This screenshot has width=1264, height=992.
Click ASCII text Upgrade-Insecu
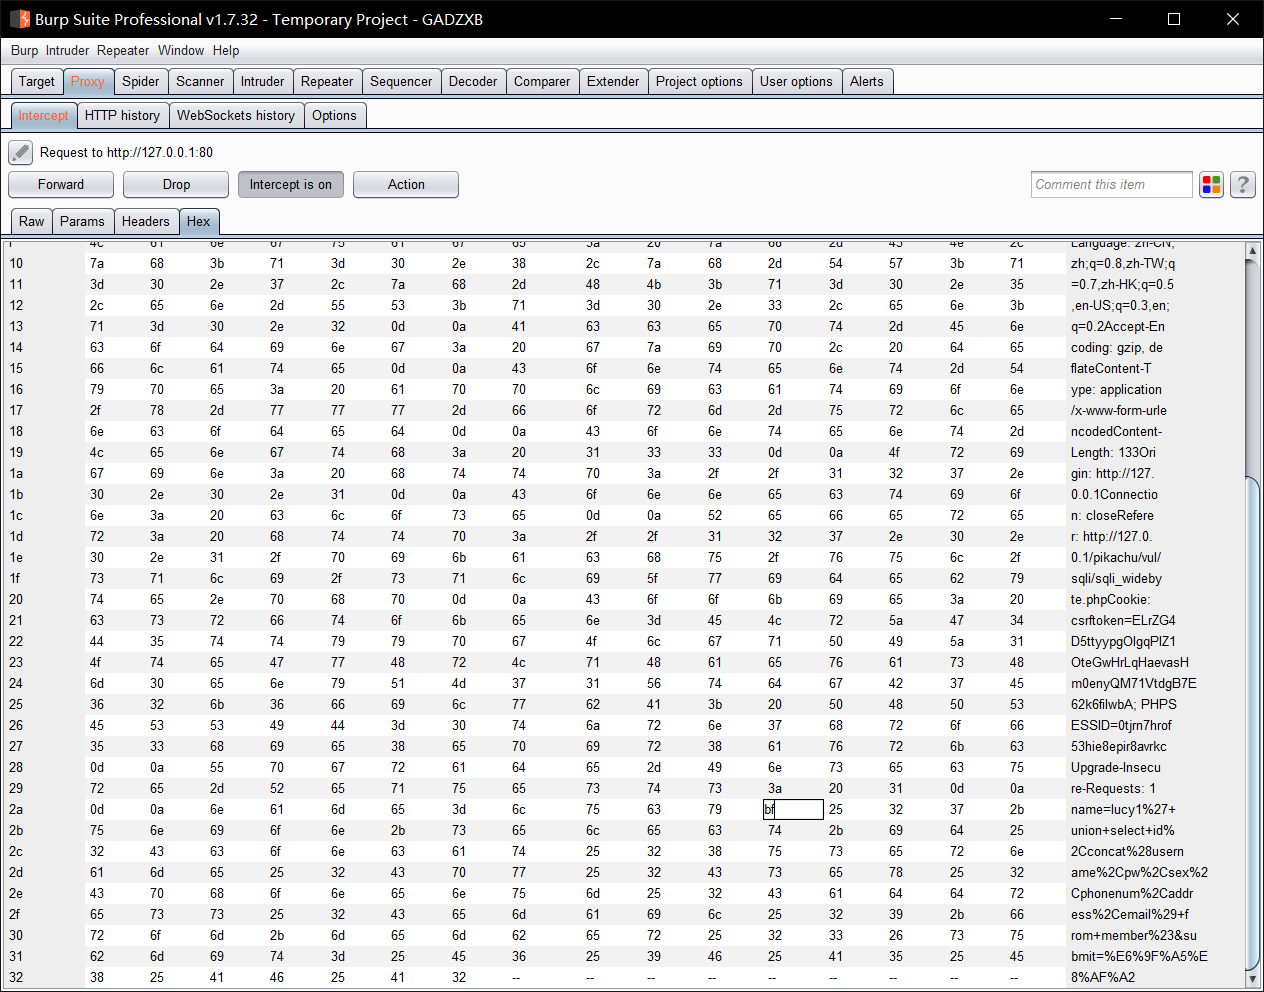coord(1116,767)
